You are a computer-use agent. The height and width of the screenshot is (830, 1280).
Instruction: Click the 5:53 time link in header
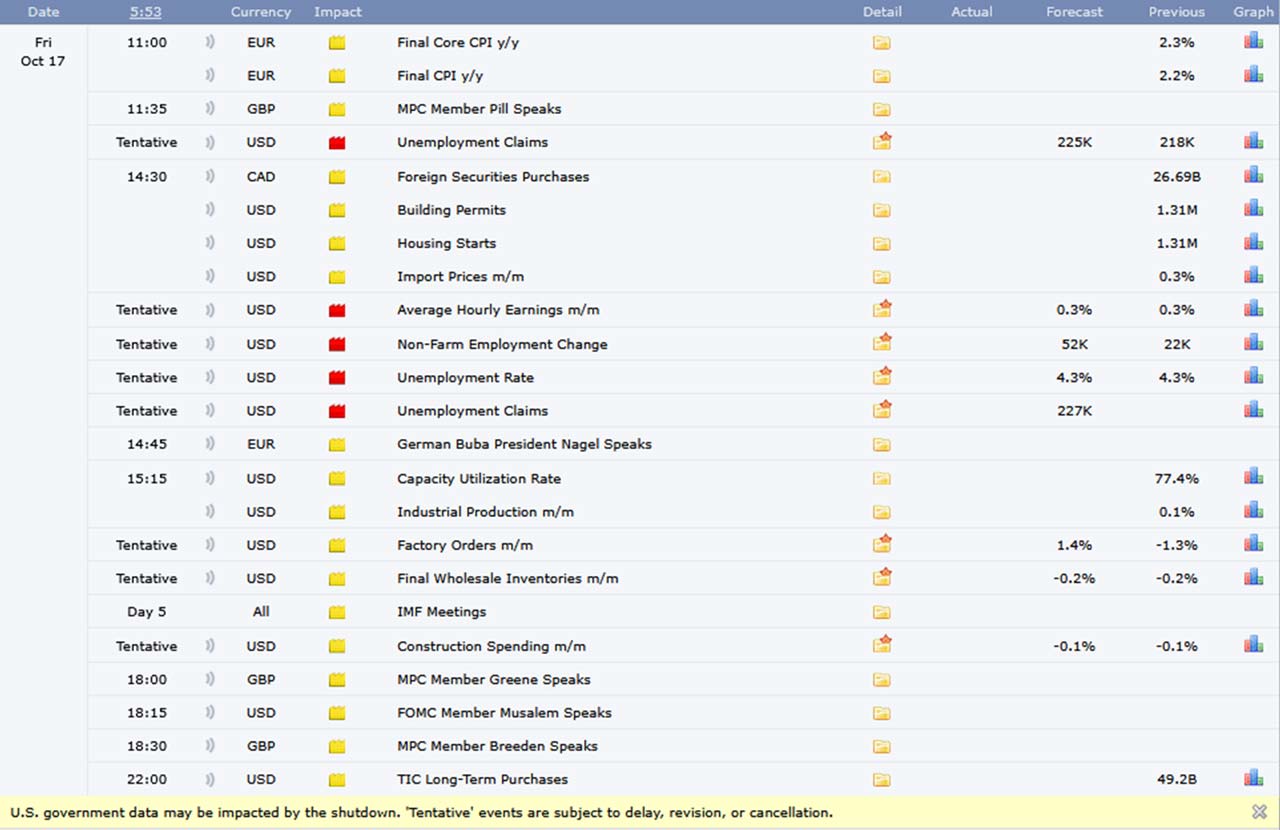147,12
